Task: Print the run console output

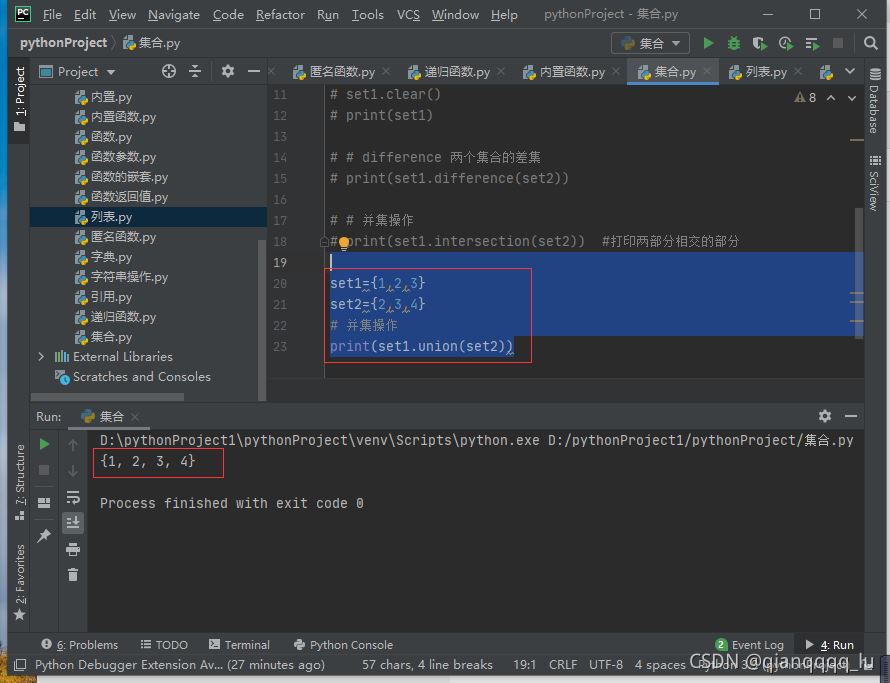Action: [73, 549]
